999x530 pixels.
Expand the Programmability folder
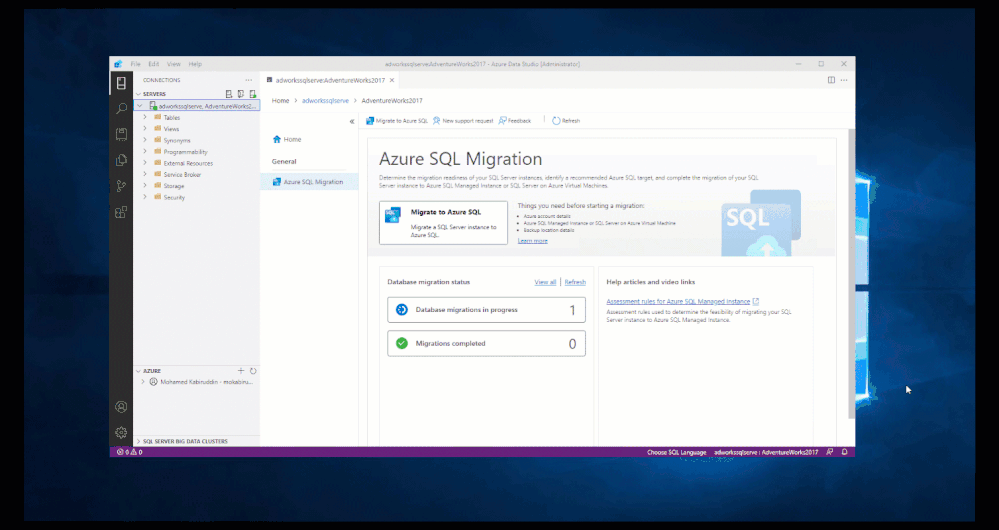point(145,152)
